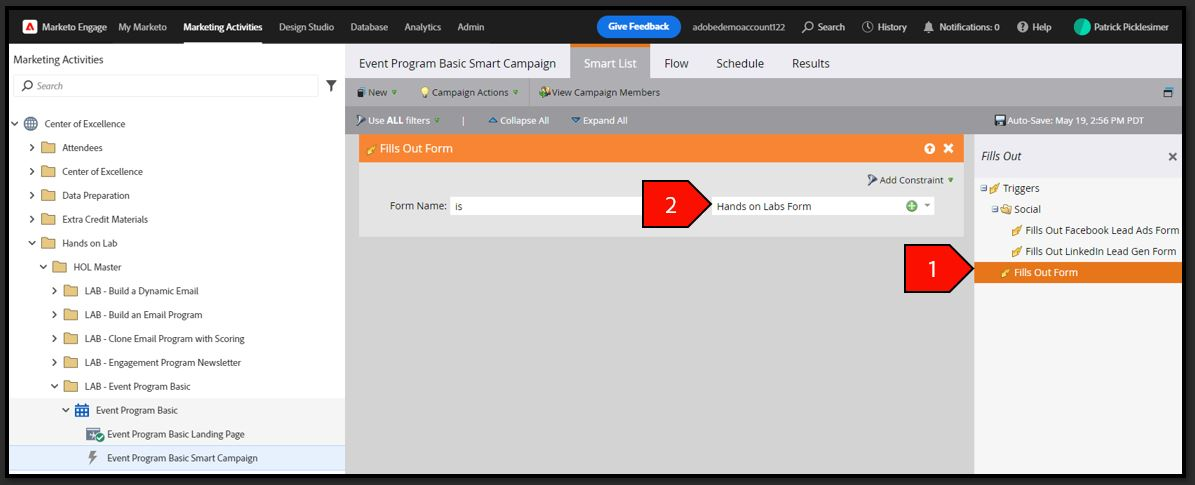This screenshot has width=1195, height=485.
Task: Click adobedemoaccount122 account name
Action: click(x=738, y=27)
